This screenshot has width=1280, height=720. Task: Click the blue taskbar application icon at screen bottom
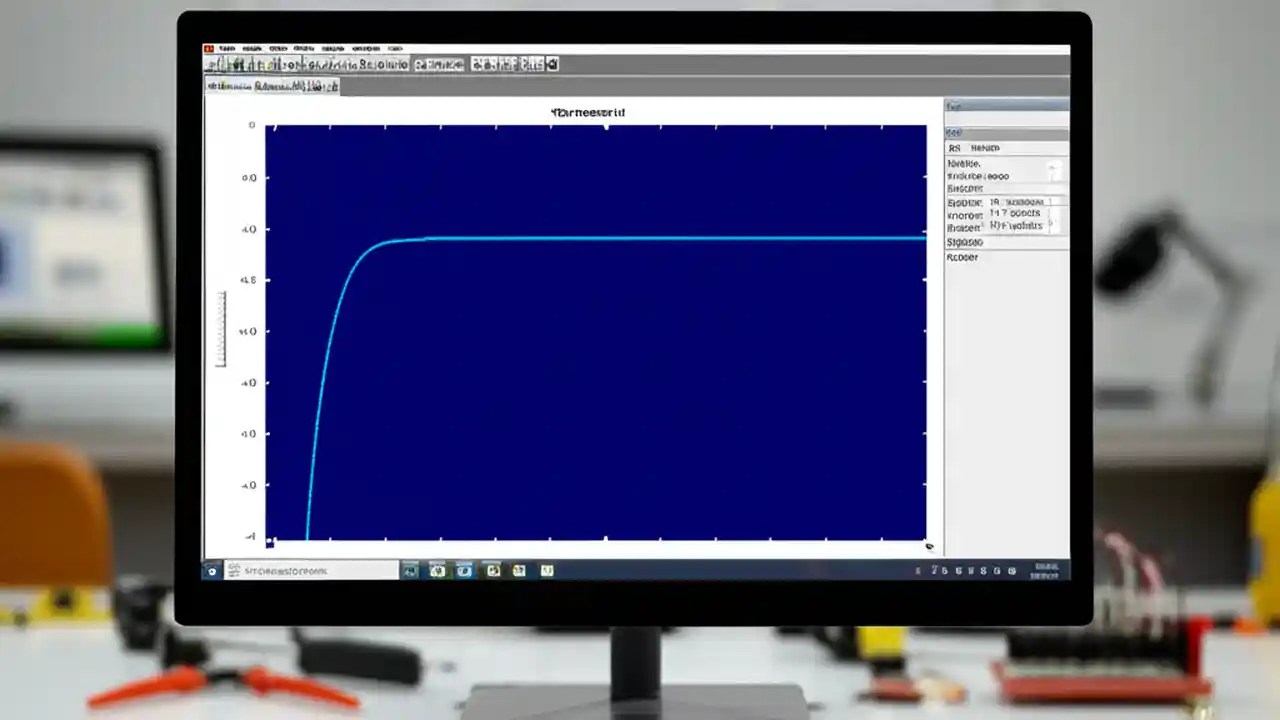click(x=463, y=570)
